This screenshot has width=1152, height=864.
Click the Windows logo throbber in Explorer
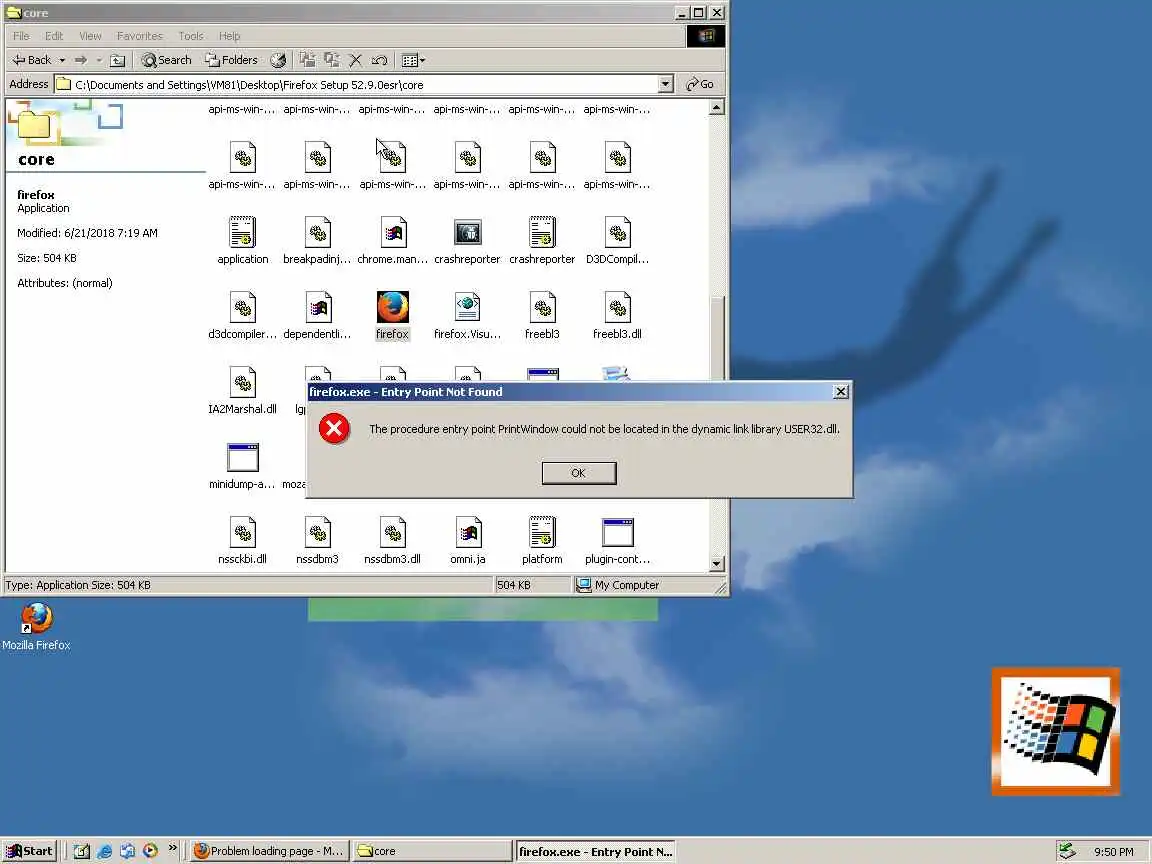pyautogui.click(x=706, y=36)
